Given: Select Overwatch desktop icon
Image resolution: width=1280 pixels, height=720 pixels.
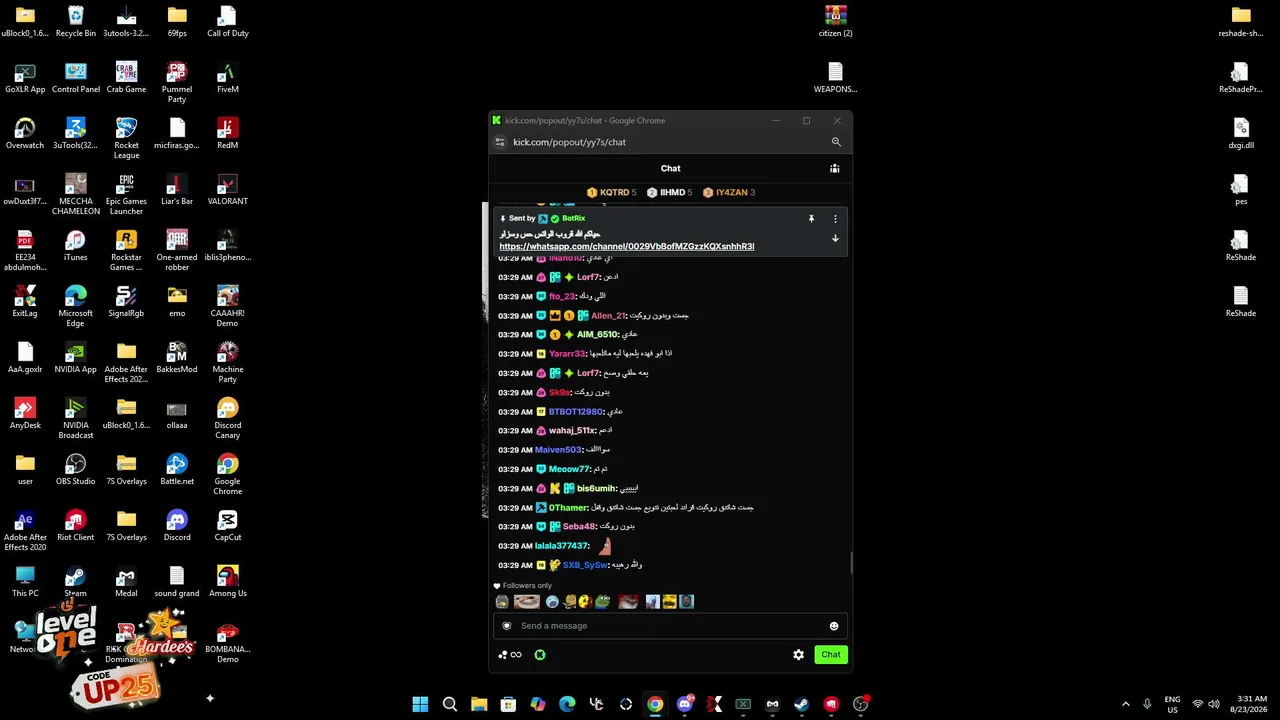Looking at the screenshot, I should pos(25,133).
